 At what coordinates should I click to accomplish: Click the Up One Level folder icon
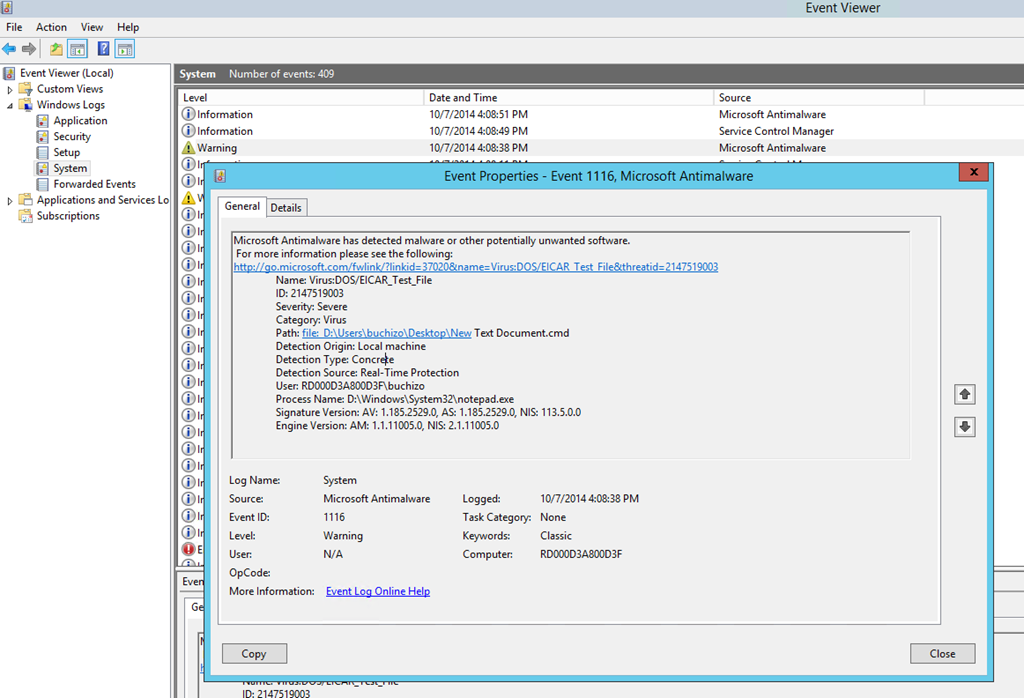[56, 49]
